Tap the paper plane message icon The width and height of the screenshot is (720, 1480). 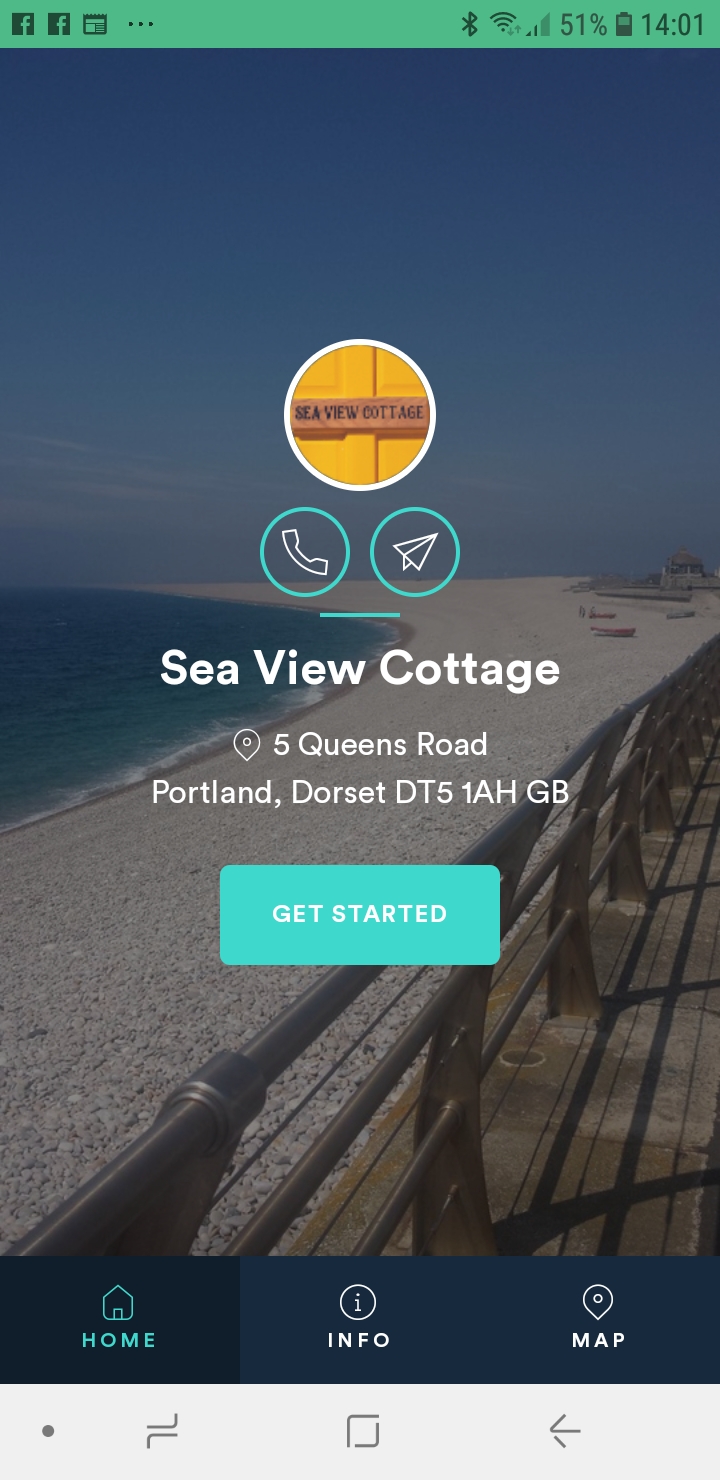[415, 552]
